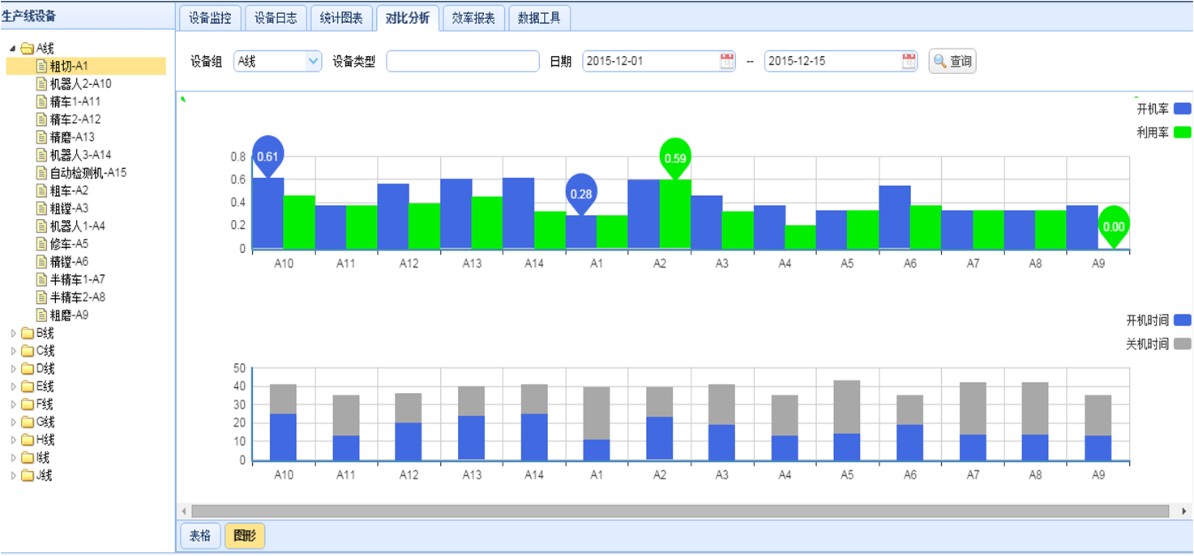Click document icon beside 精车1-A11
The height and width of the screenshot is (556, 1194).
coord(41,101)
